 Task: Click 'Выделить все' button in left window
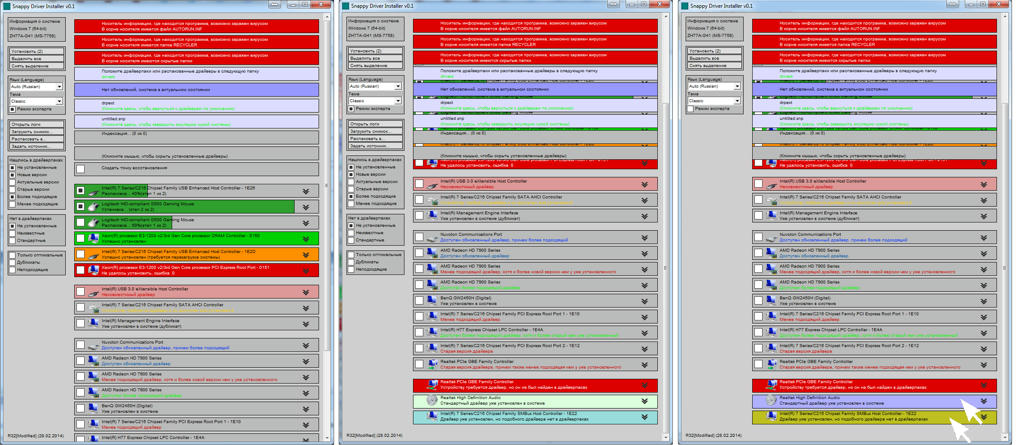coord(37,59)
